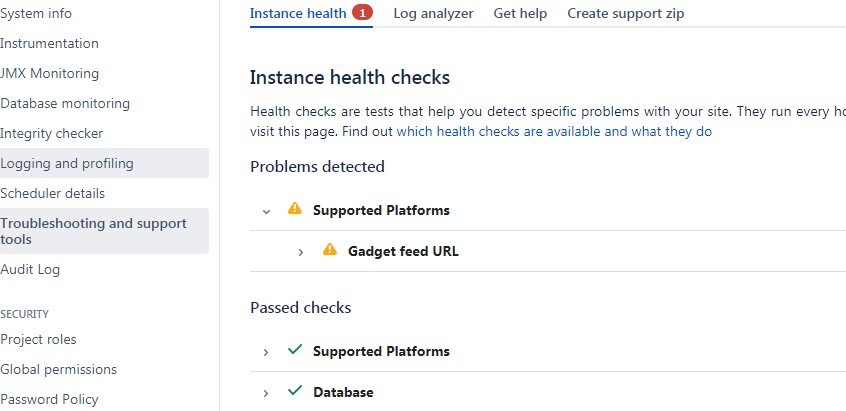Expand the Gadget feed URL details
The width and height of the screenshot is (846, 411).
pyautogui.click(x=301, y=252)
